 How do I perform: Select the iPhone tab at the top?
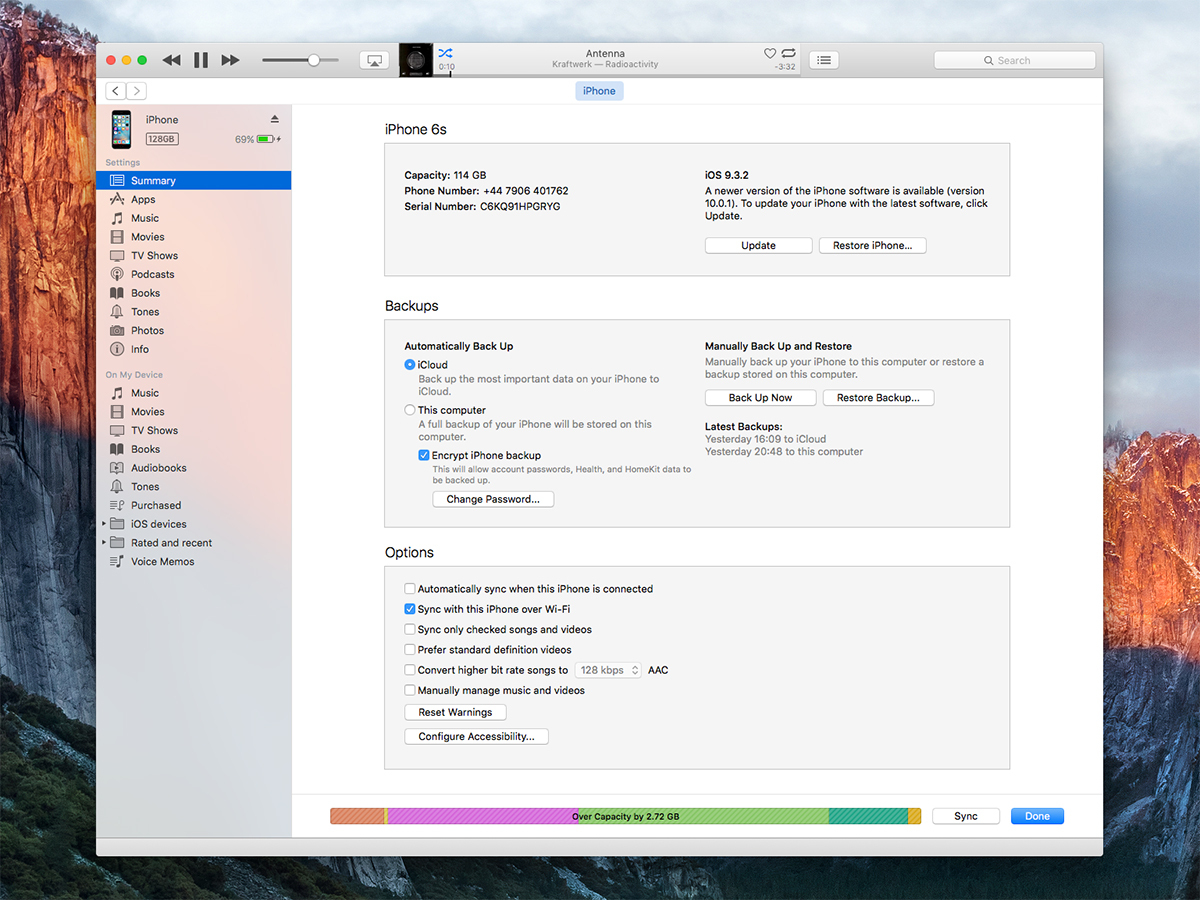pos(599,91)
